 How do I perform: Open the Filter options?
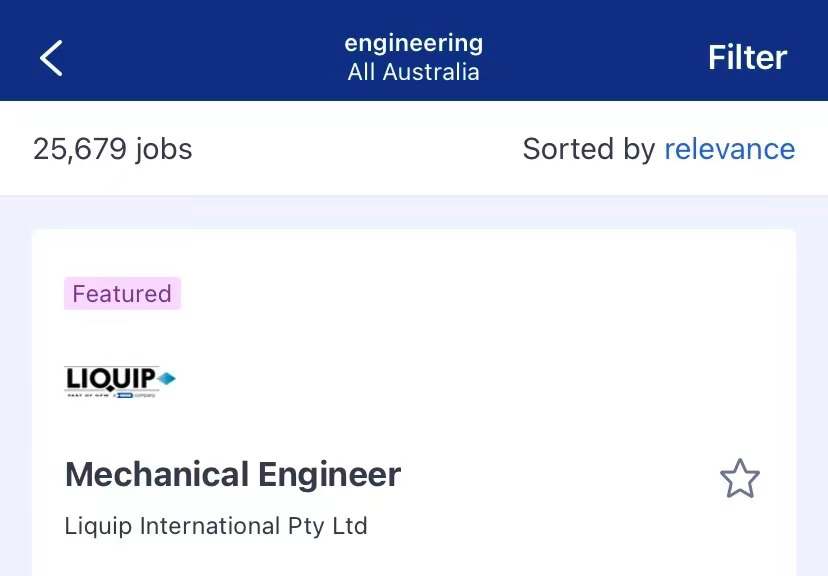pyautogui.click(x=747, y=58)
